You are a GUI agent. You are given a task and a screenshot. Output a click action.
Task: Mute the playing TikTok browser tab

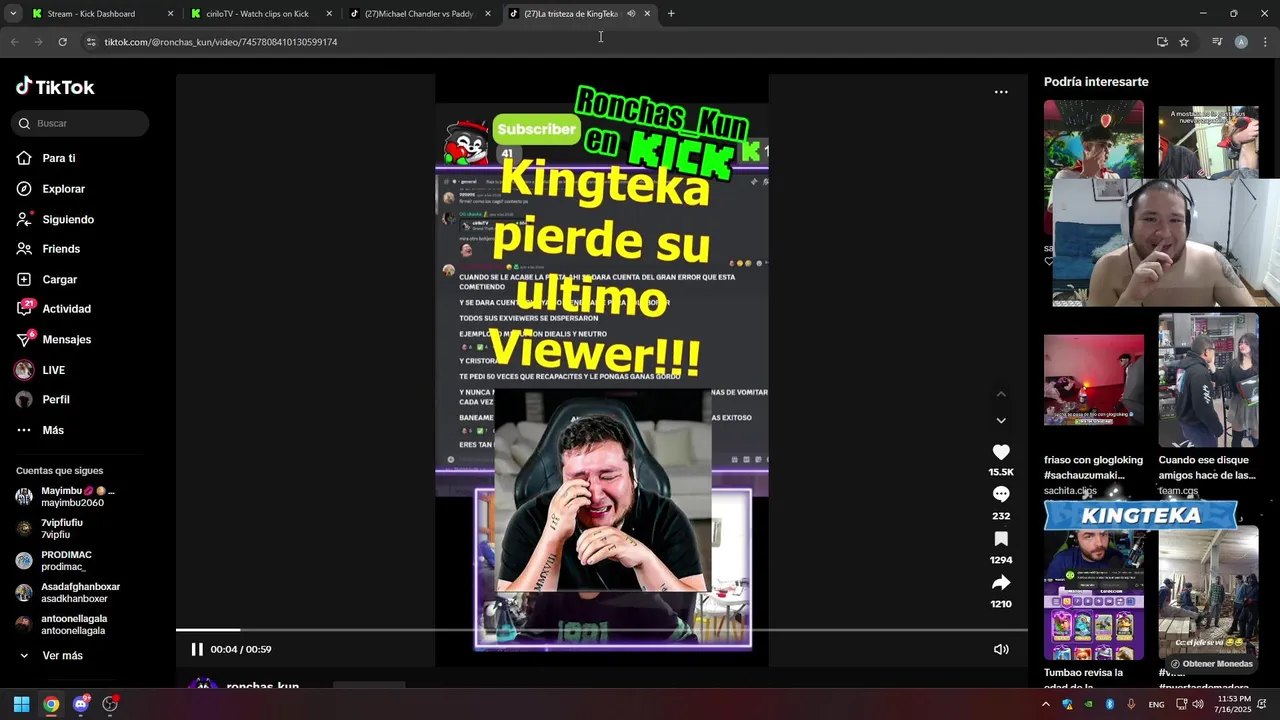click(x=631, y=14)
